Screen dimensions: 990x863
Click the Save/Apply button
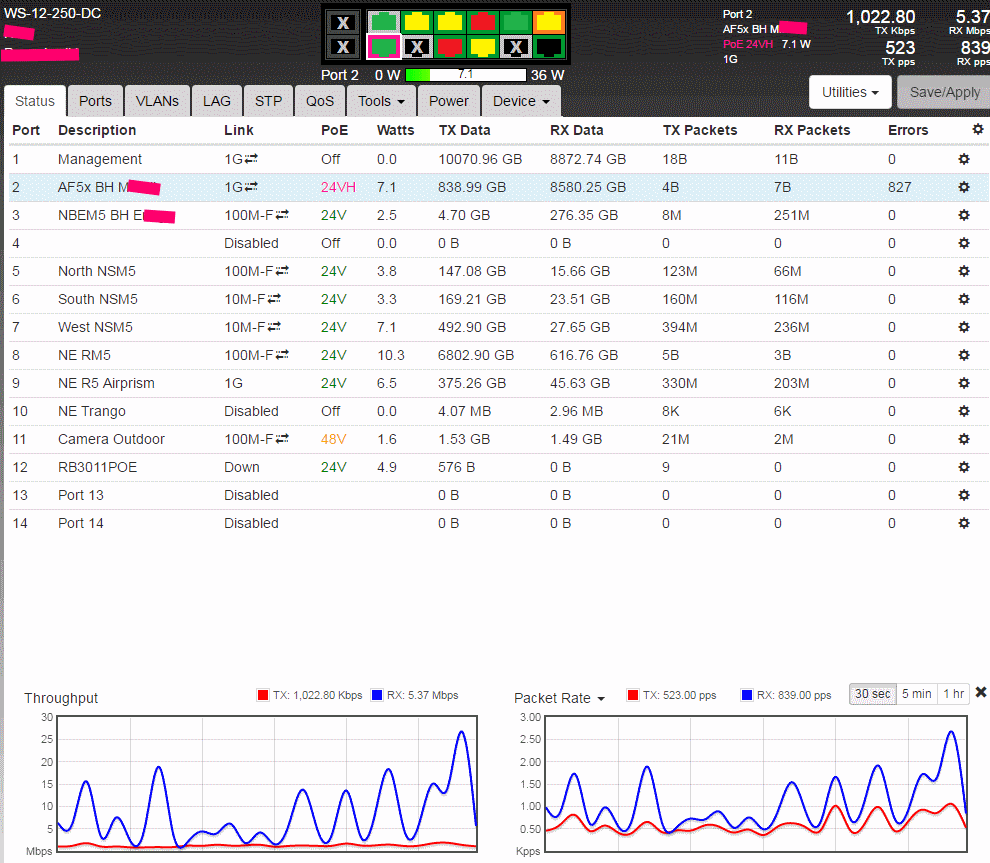[943, 92]
